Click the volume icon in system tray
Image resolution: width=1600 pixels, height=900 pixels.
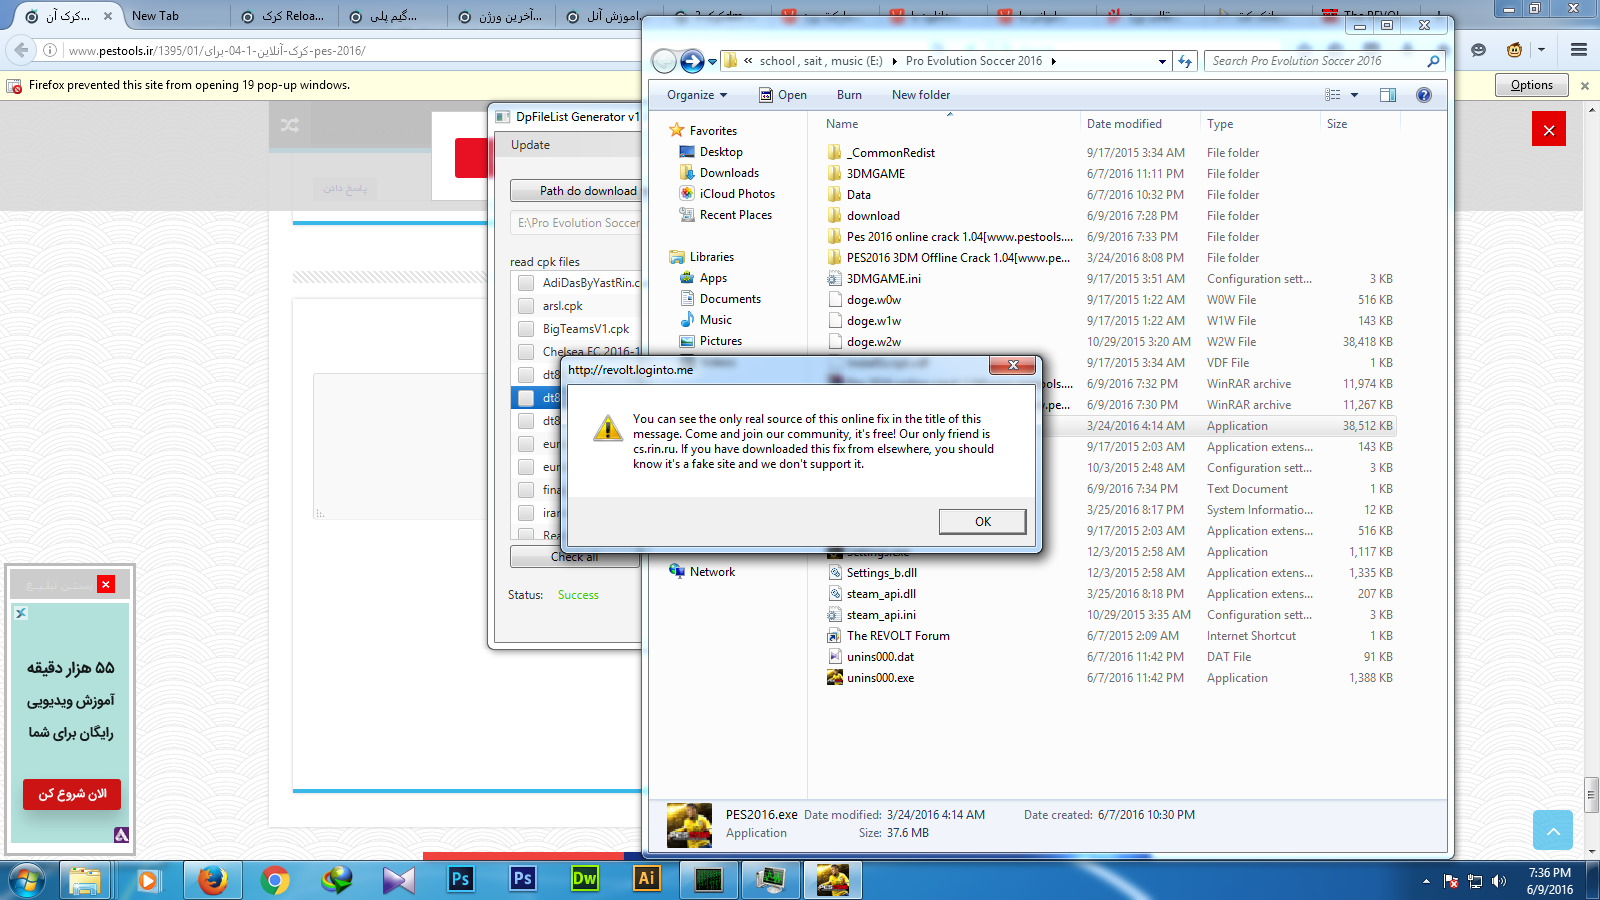[x=1498, y=881]
